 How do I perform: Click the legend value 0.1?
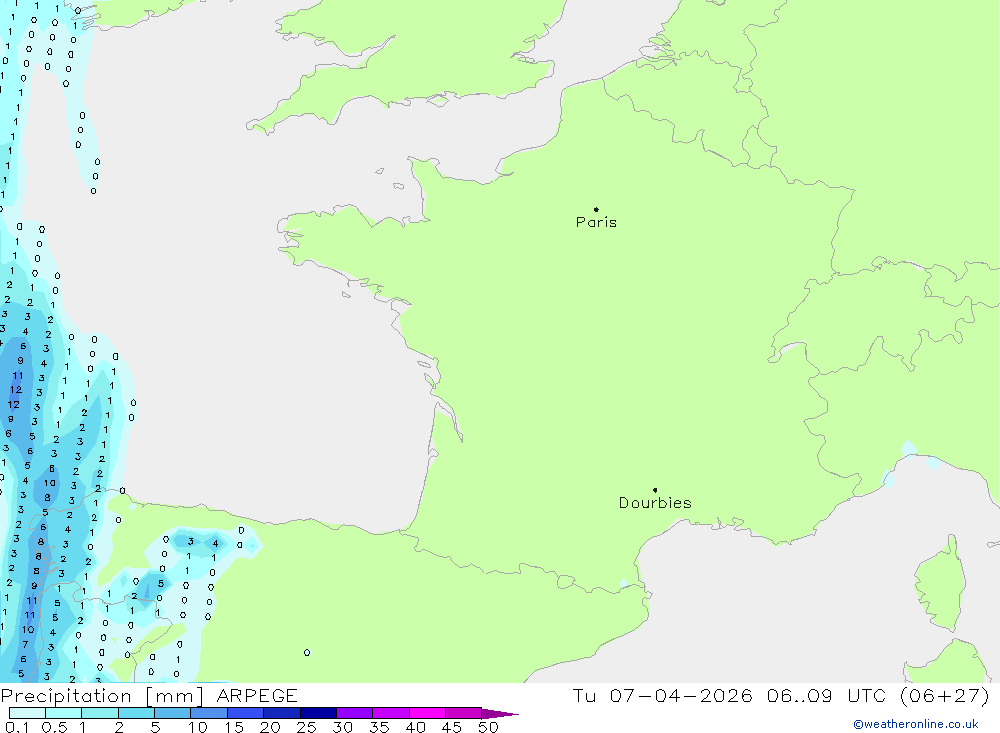tap(17, 727)
